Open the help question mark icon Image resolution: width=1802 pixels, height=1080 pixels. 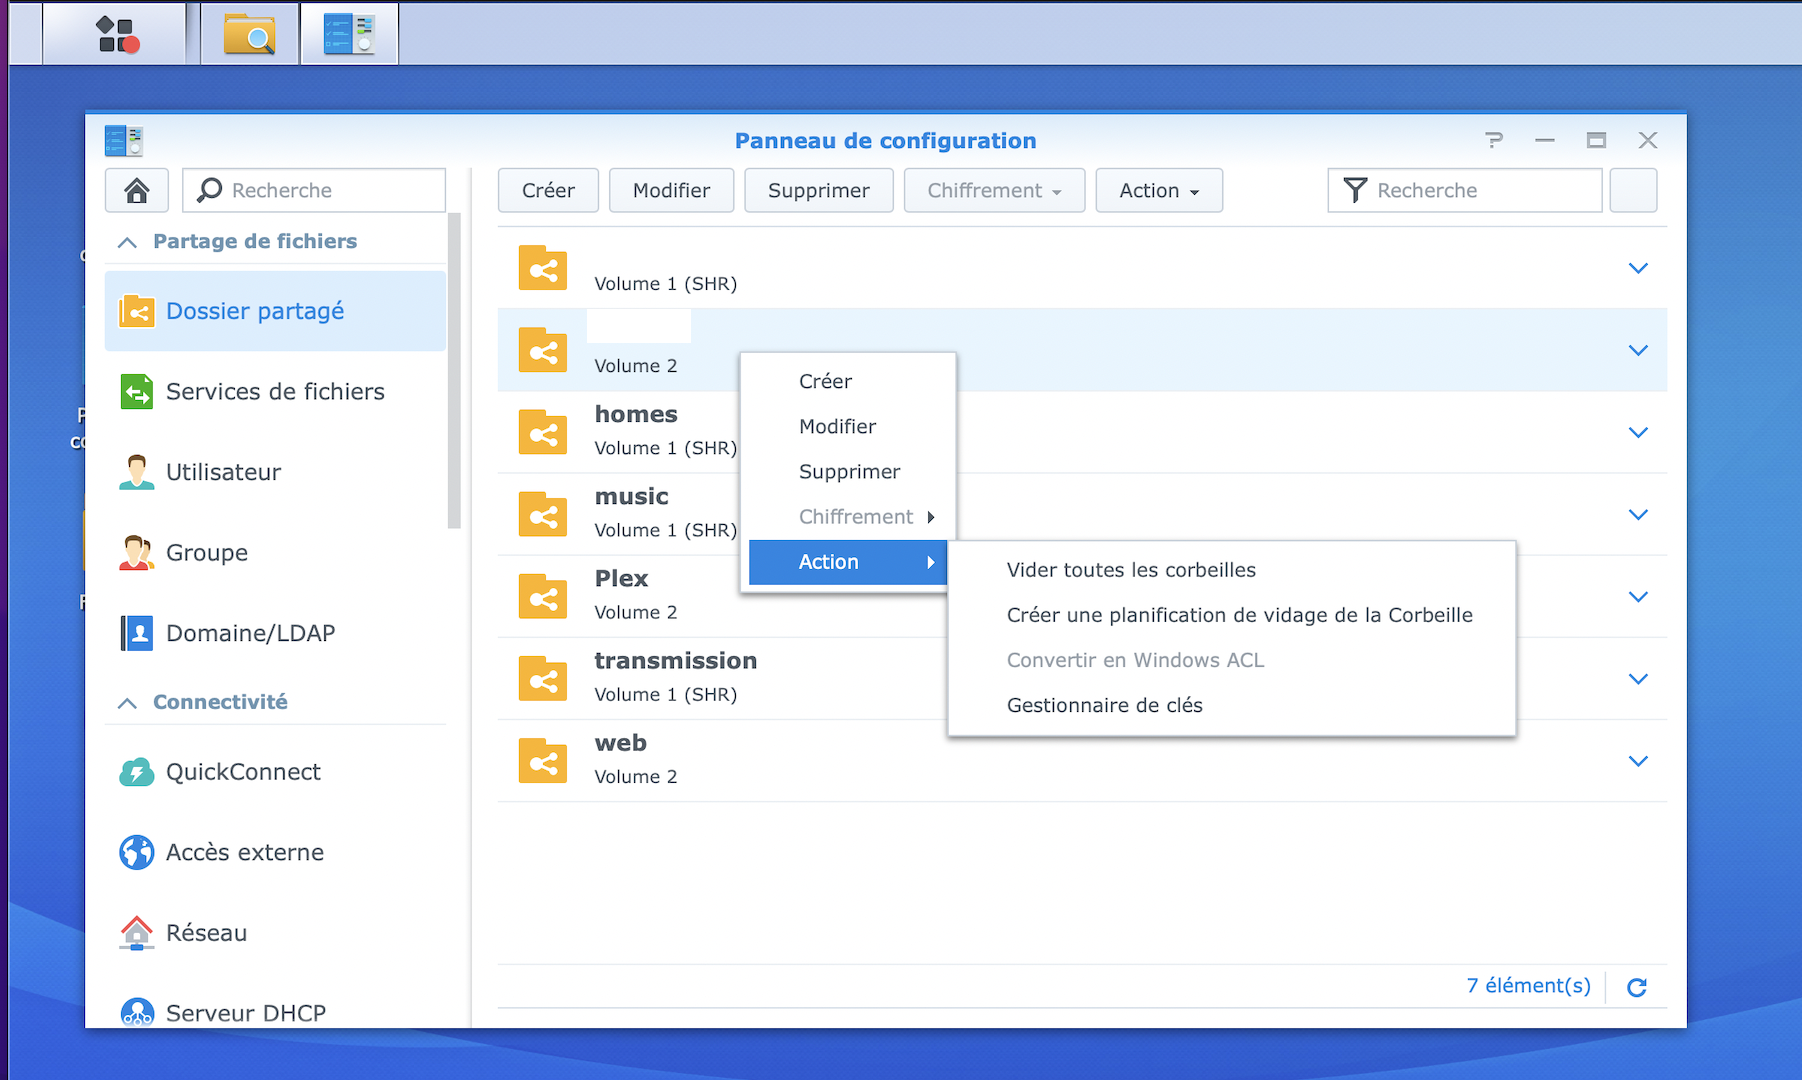pos(1494,141)
